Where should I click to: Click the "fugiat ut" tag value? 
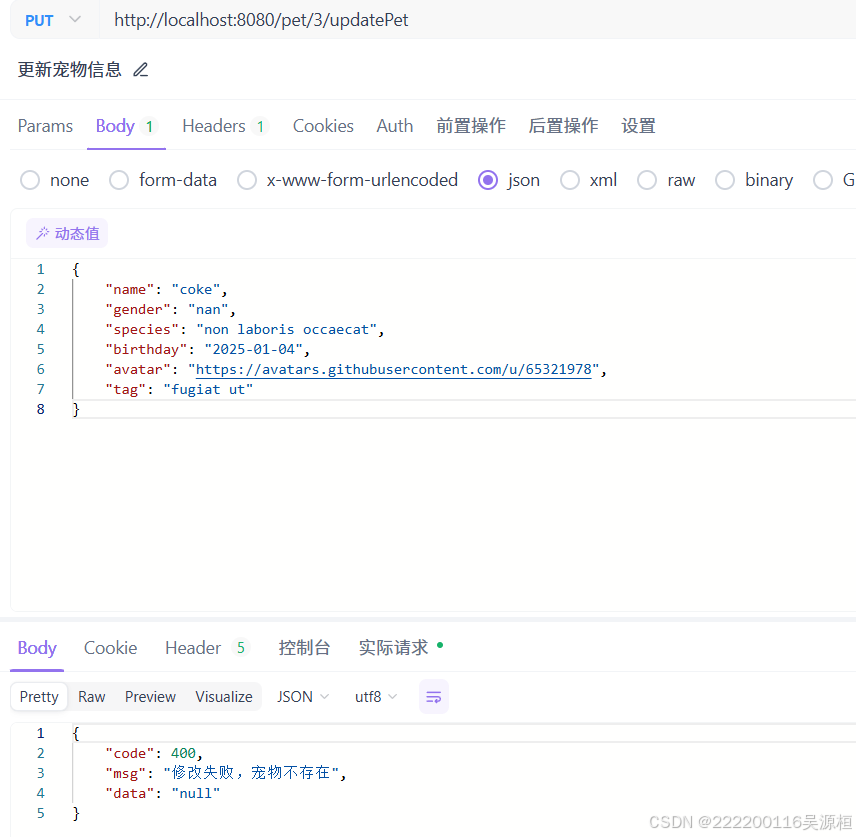point(208,390)
